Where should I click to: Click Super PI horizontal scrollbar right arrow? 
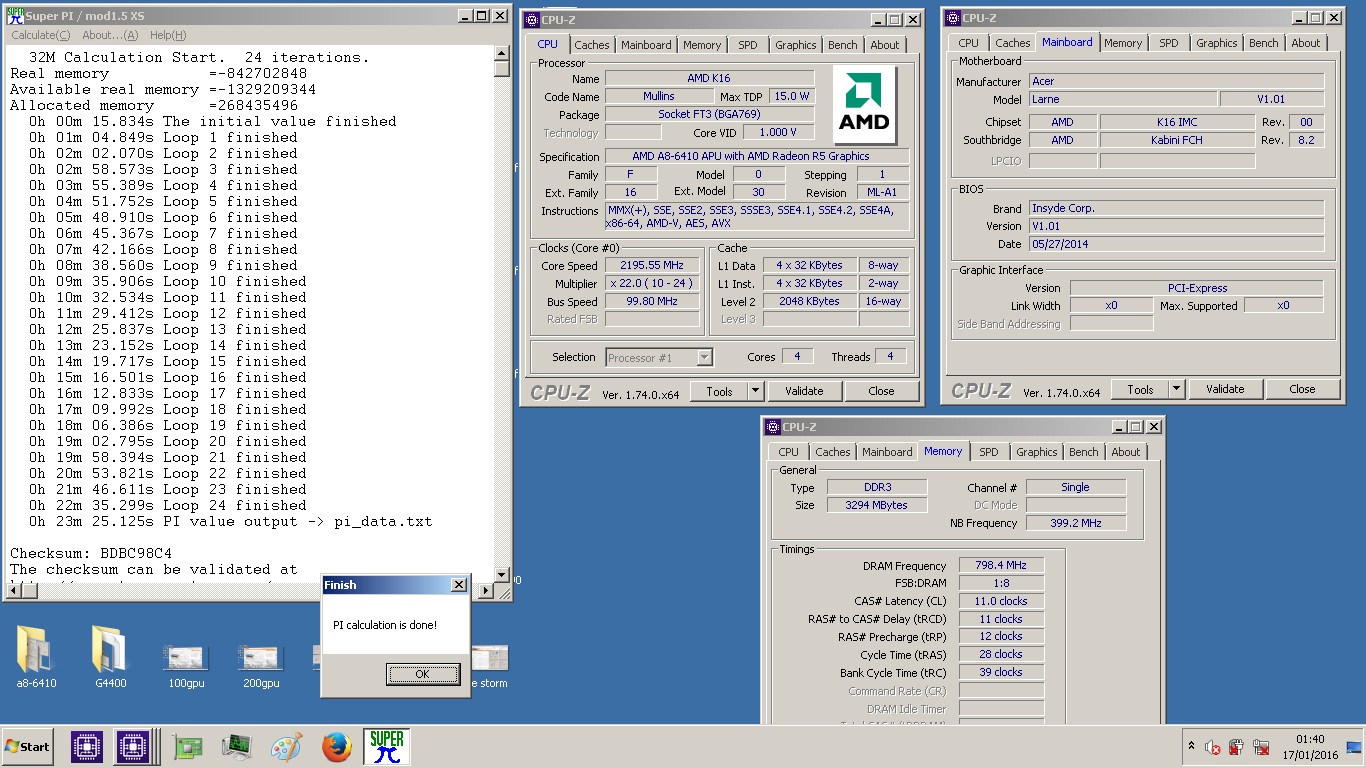coord(487,591)
